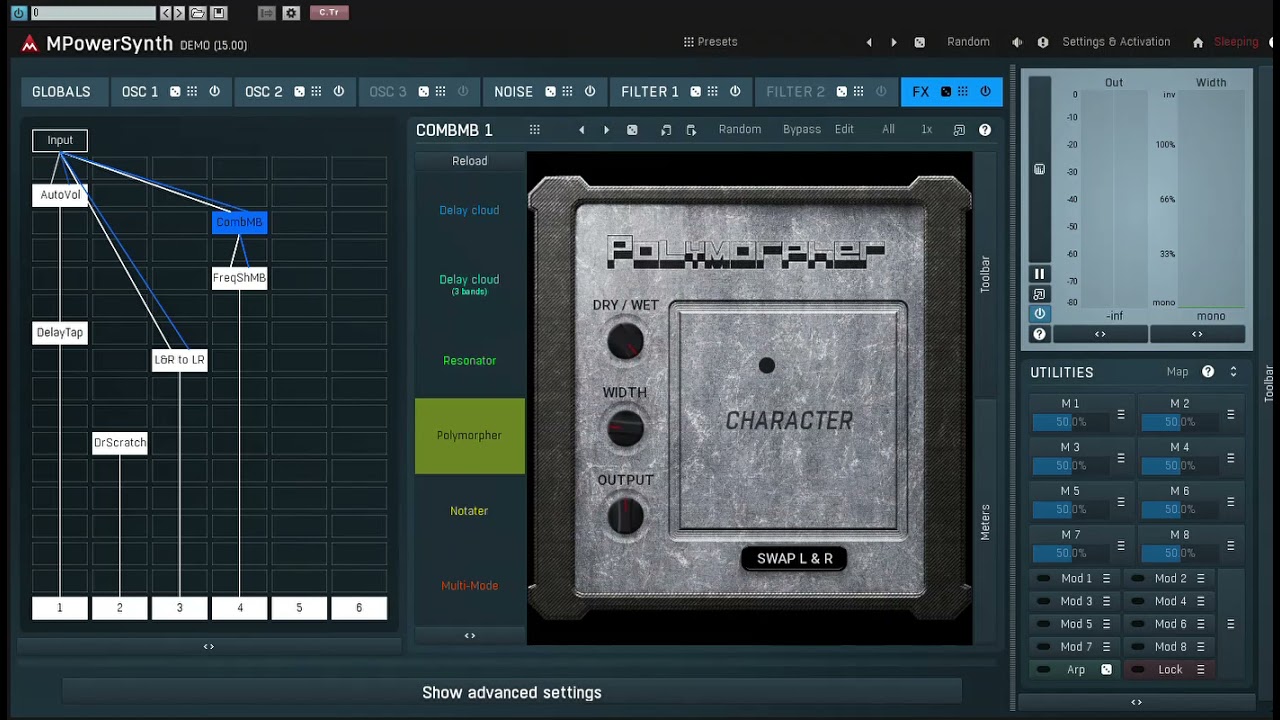Open the main Presets browser

pyautogui.click(x=711, y=42)
